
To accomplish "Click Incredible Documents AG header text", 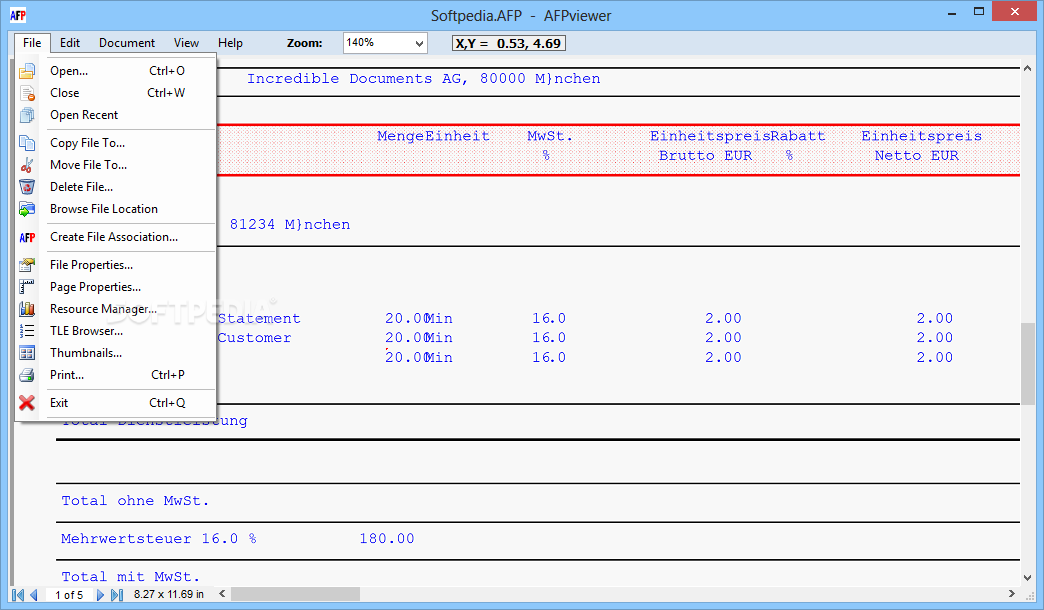I will [423, 79].
